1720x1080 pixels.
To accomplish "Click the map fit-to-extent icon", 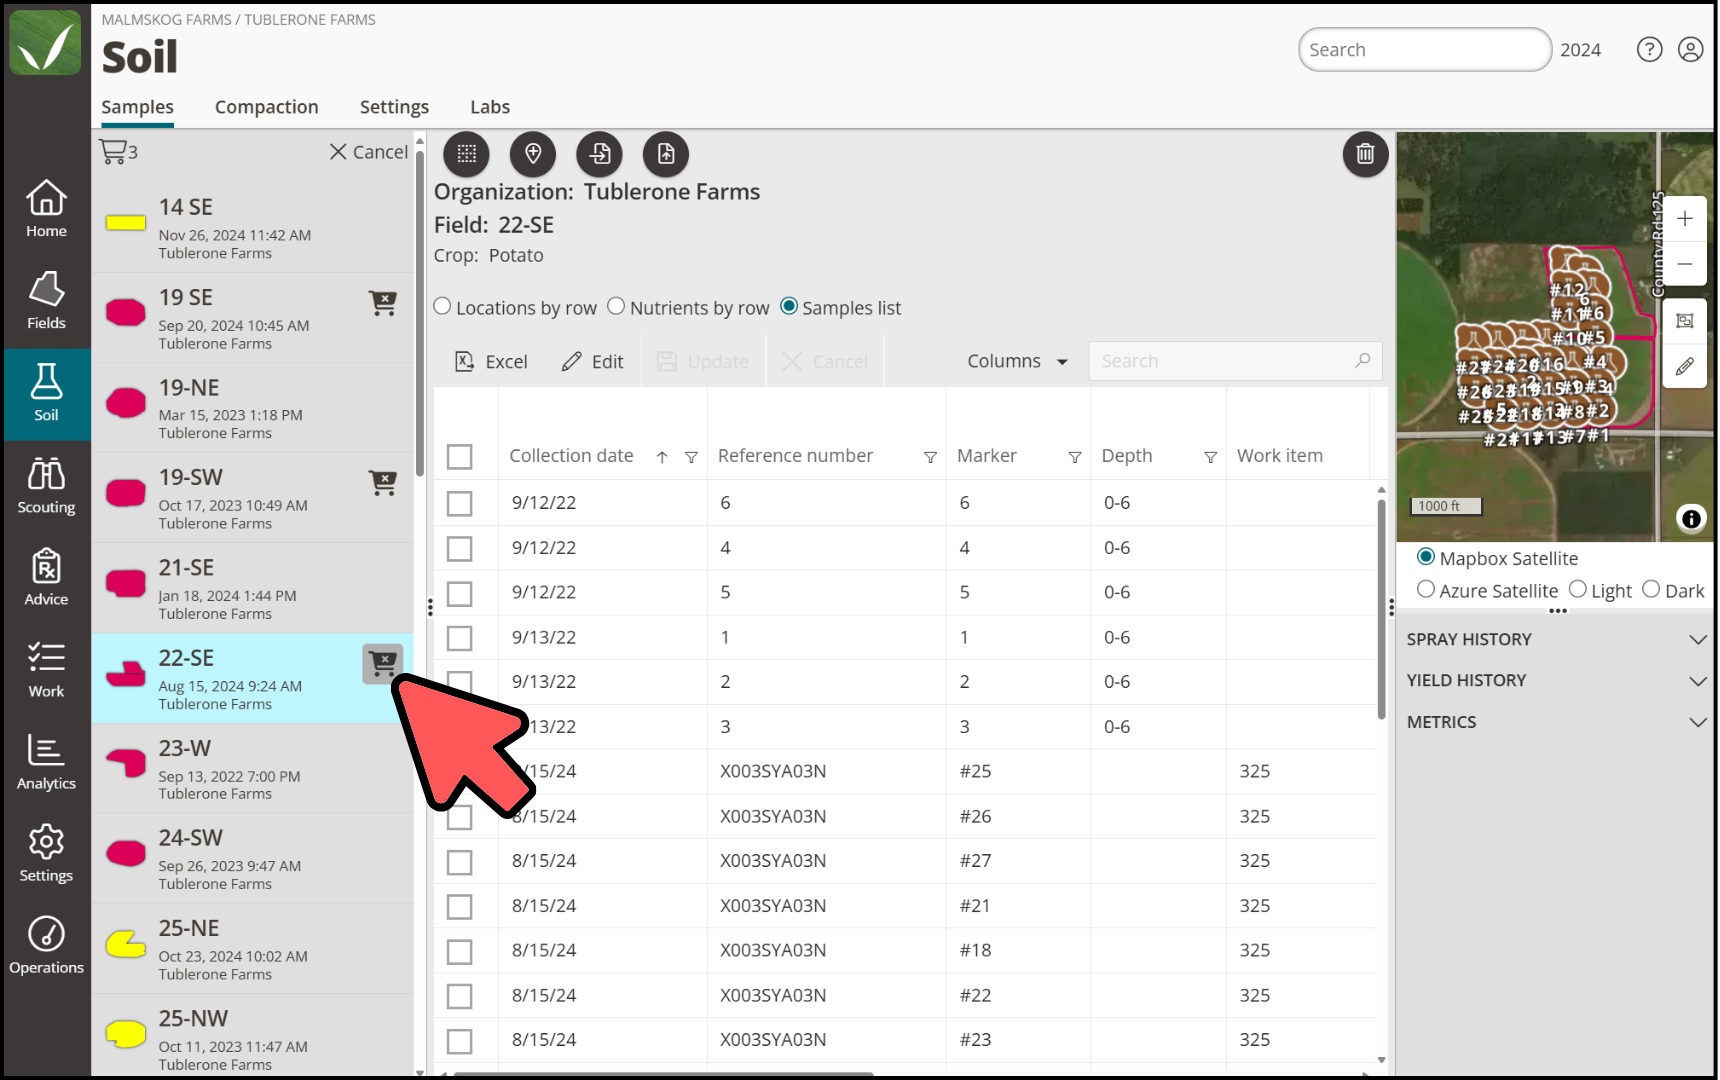I will coord(1685,321).
